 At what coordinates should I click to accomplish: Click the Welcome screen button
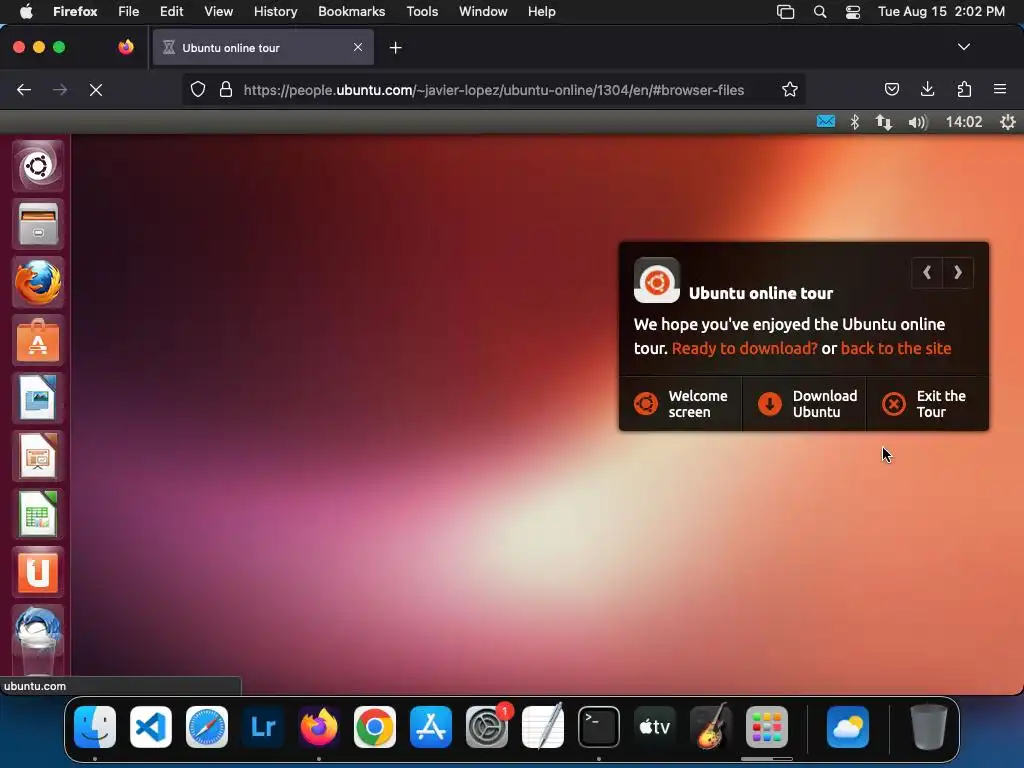click(x=680, y=404)
